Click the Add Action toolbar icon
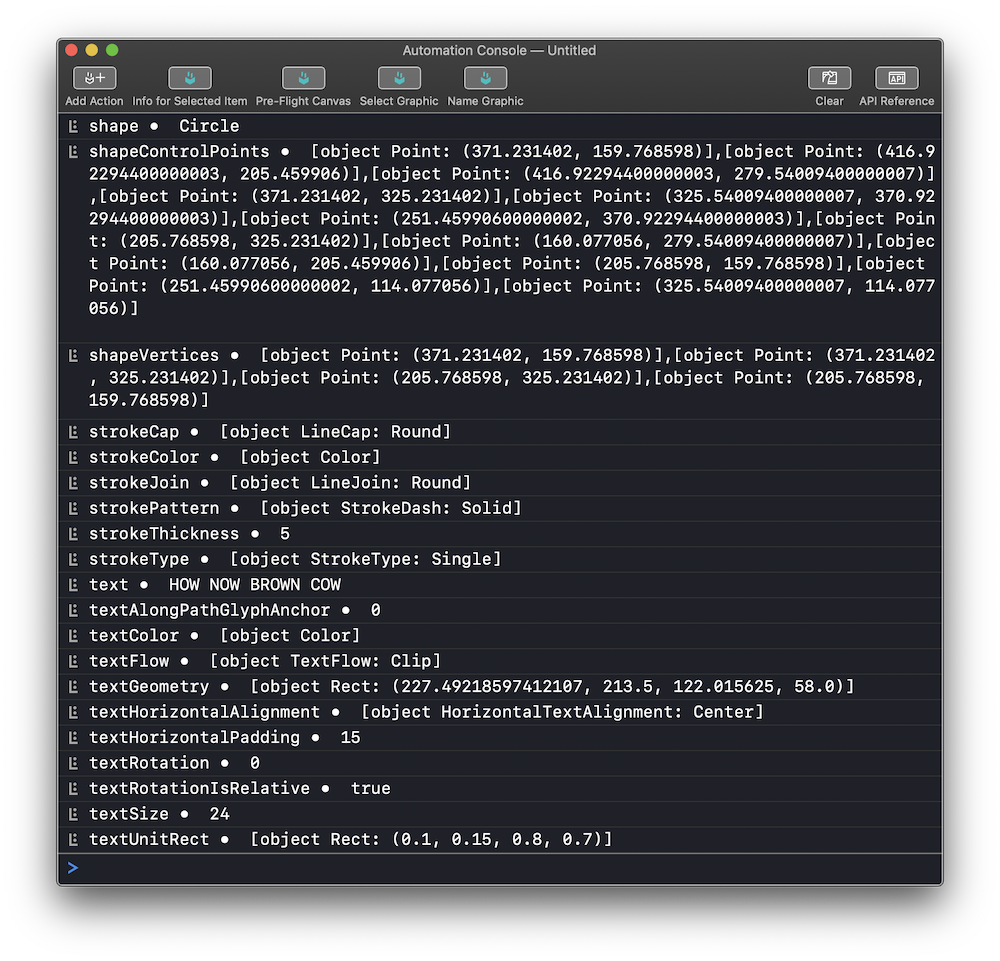Viewport: 1000px width, 961px height. [x=95, y=78]
